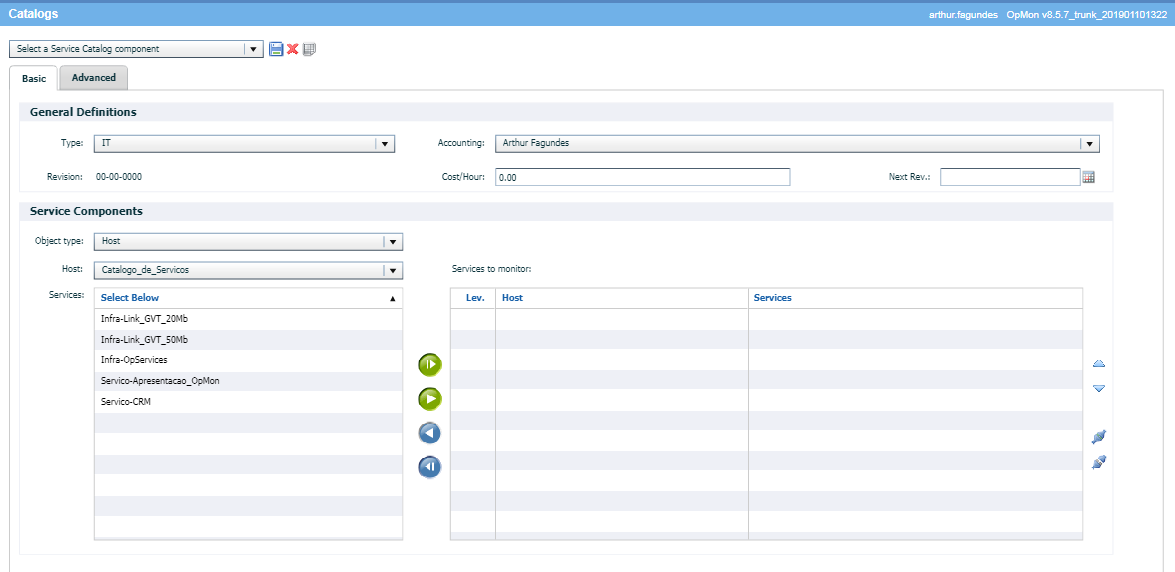This screenshot has height=572, width=1175.
Task: Click the blue remove-all services arrow
Action: [429, 467]
